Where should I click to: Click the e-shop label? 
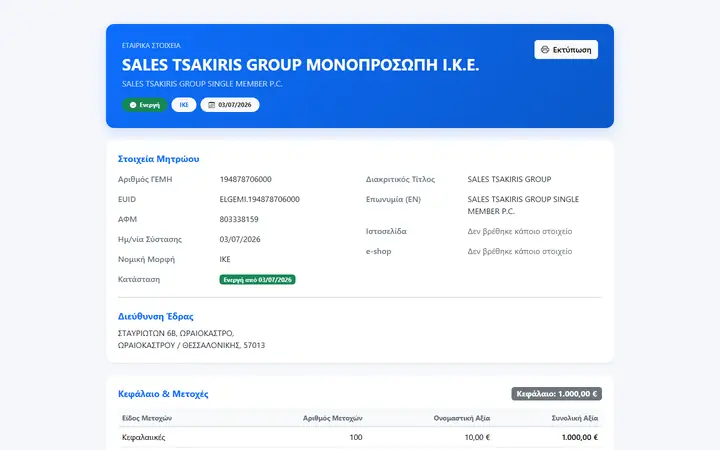(x=378, y=251)
